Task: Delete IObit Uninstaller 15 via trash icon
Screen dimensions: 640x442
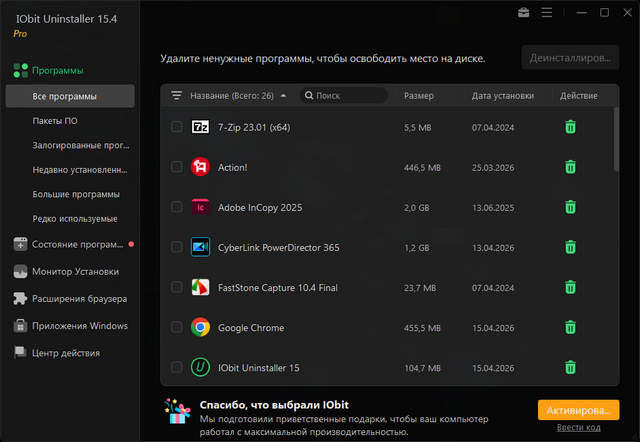Action: click(x=571, y=367)
